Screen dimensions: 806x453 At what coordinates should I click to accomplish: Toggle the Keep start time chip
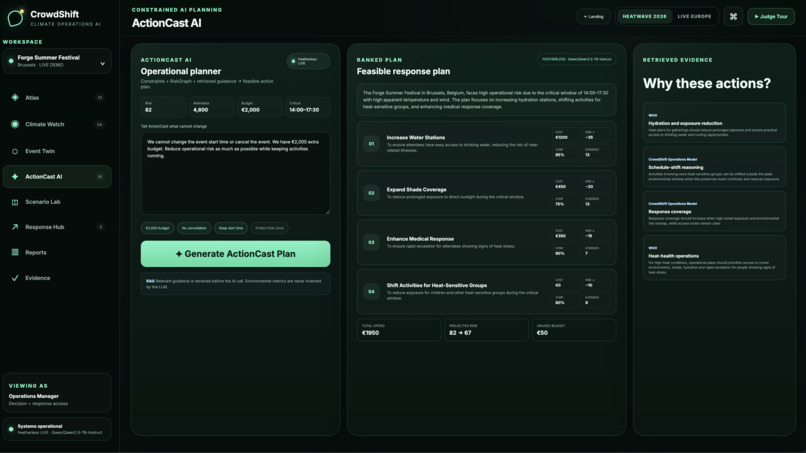[x=231, y=228]
